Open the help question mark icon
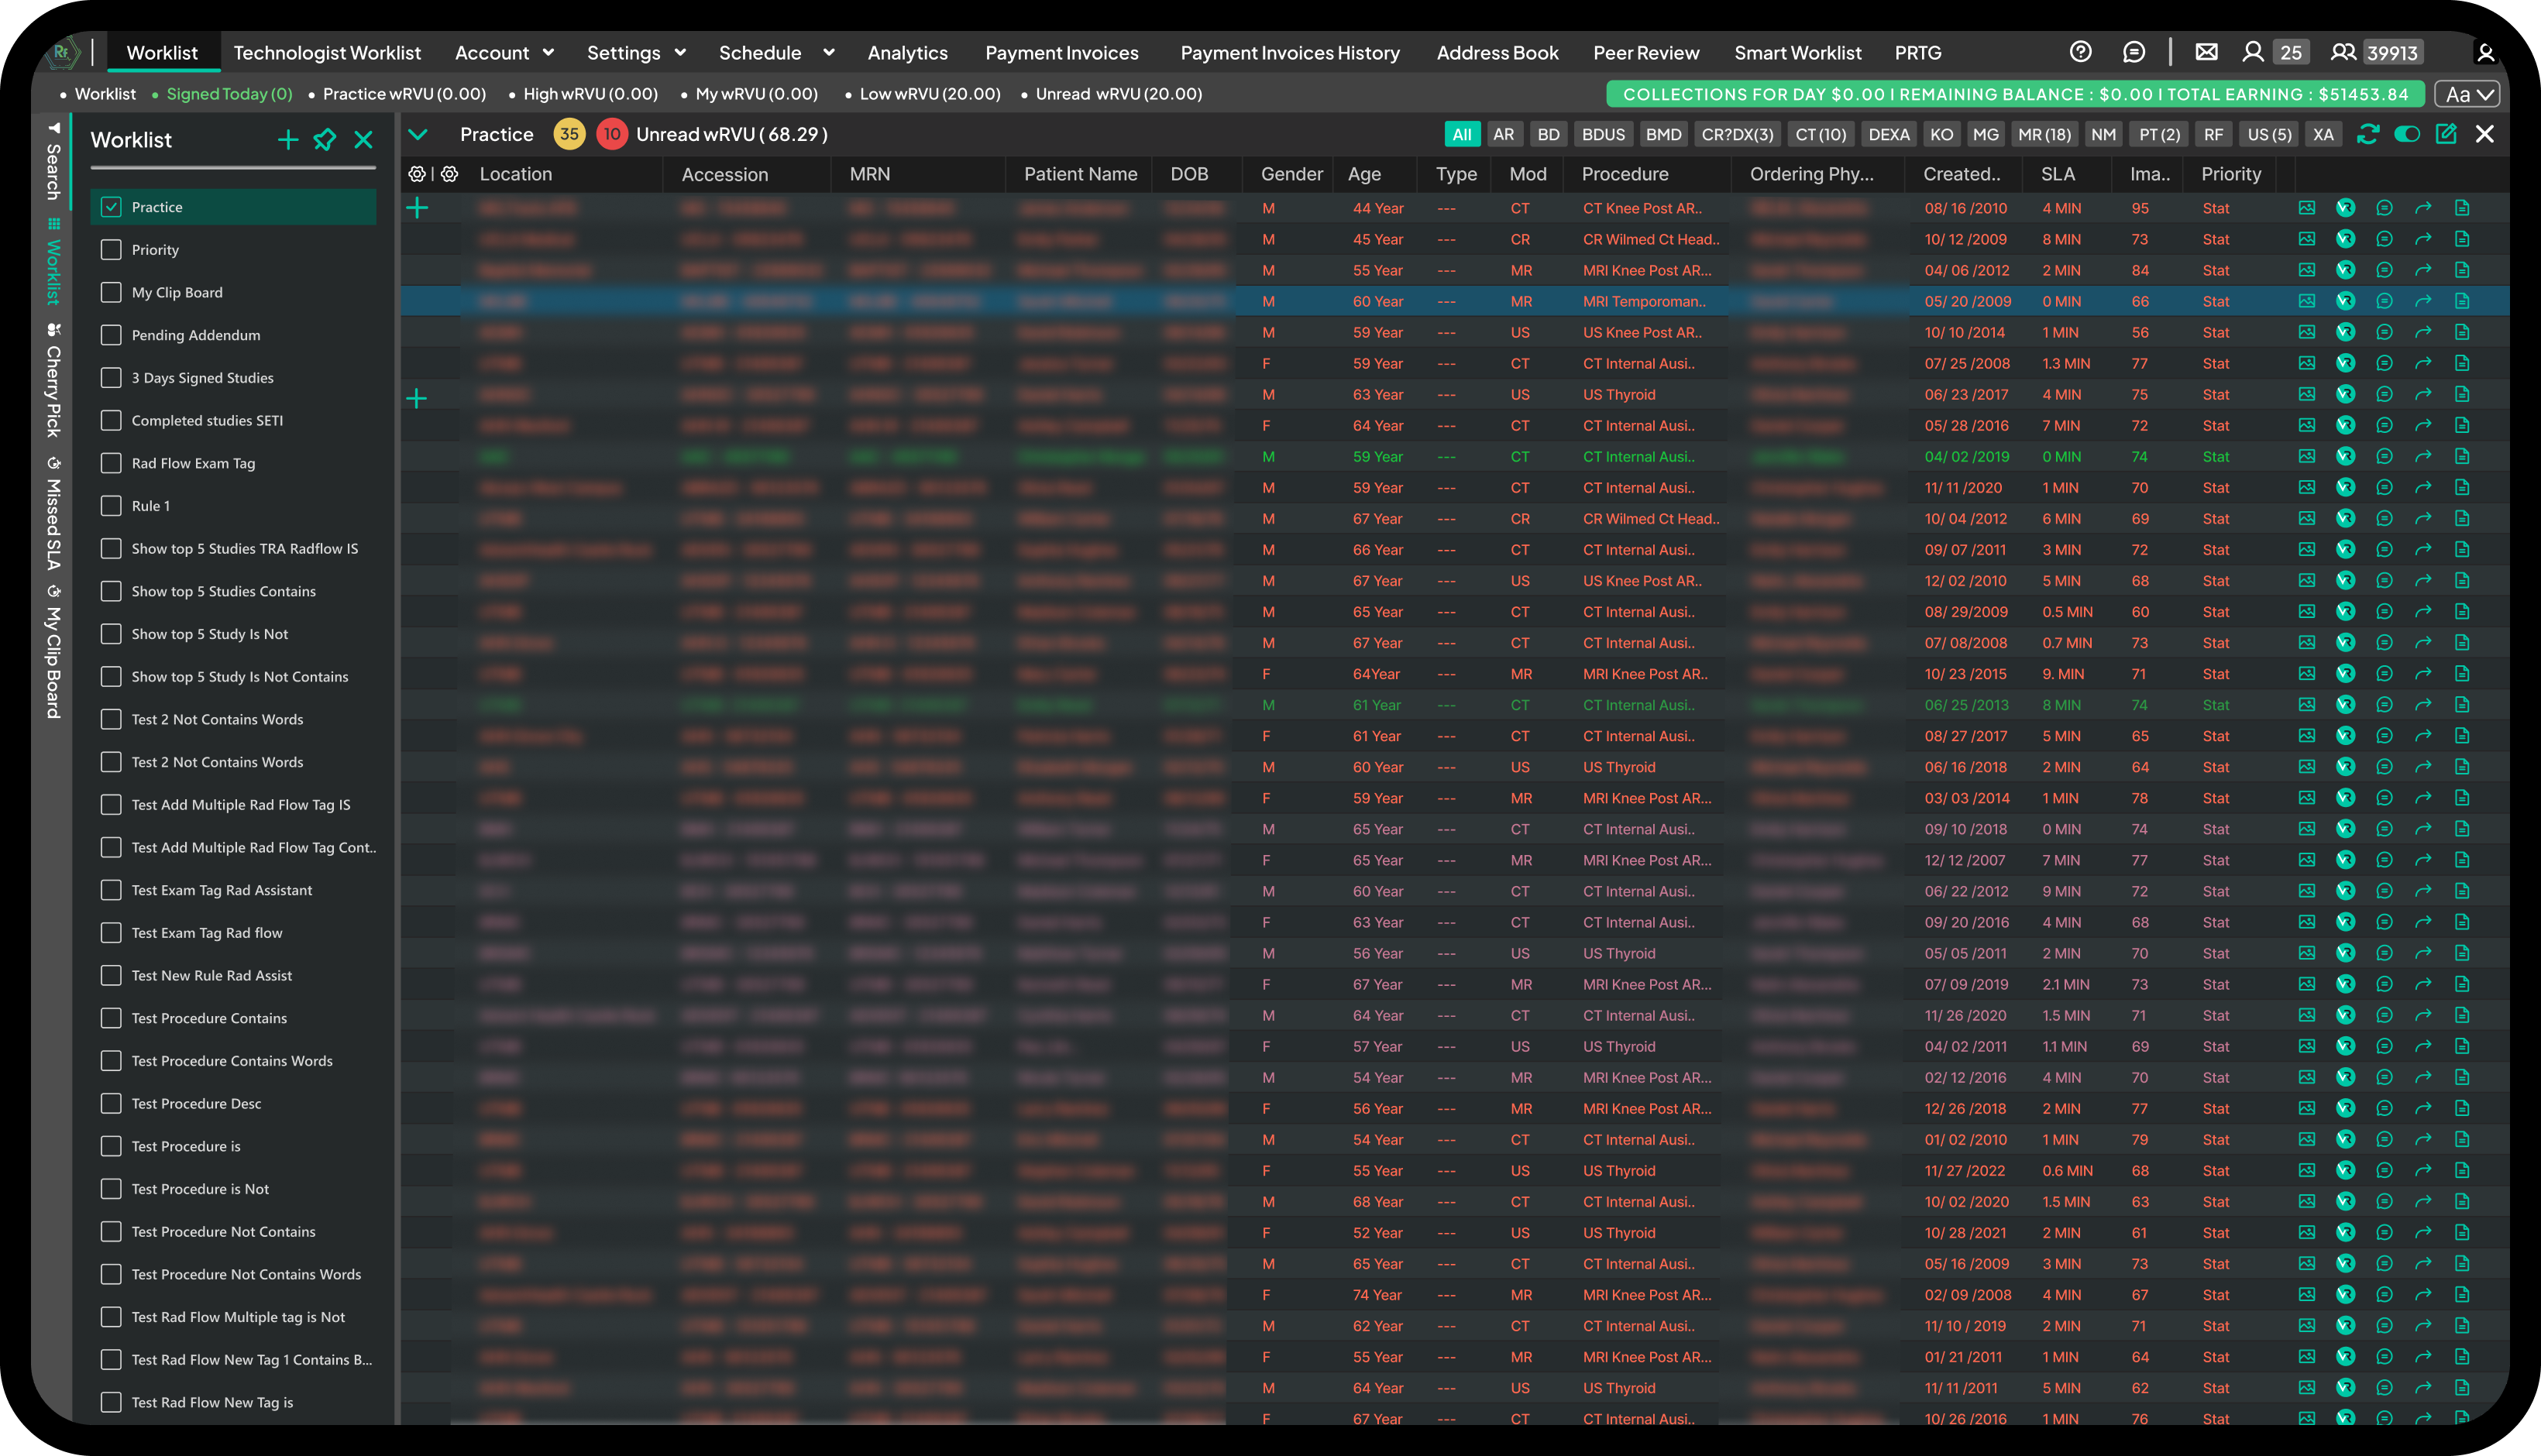 pyautogui.click(x=2080, y=52)
